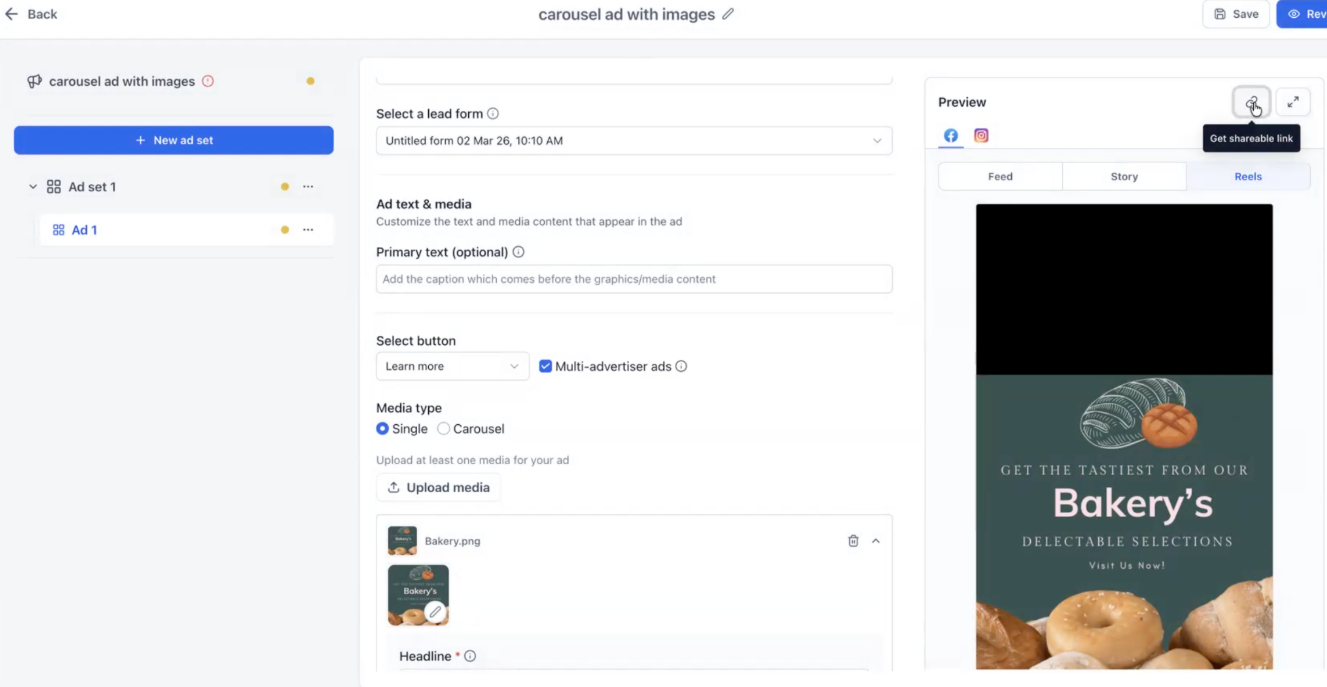The height and width of the screenshot is (687, 1327).
Task: Click the Upload media button
Action: click(x=438, y=488)
